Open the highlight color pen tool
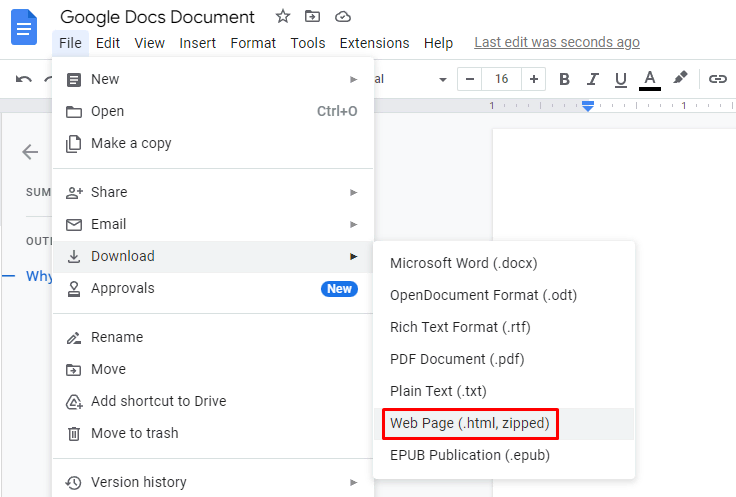The image size is (736, 497). pos(680,78)
